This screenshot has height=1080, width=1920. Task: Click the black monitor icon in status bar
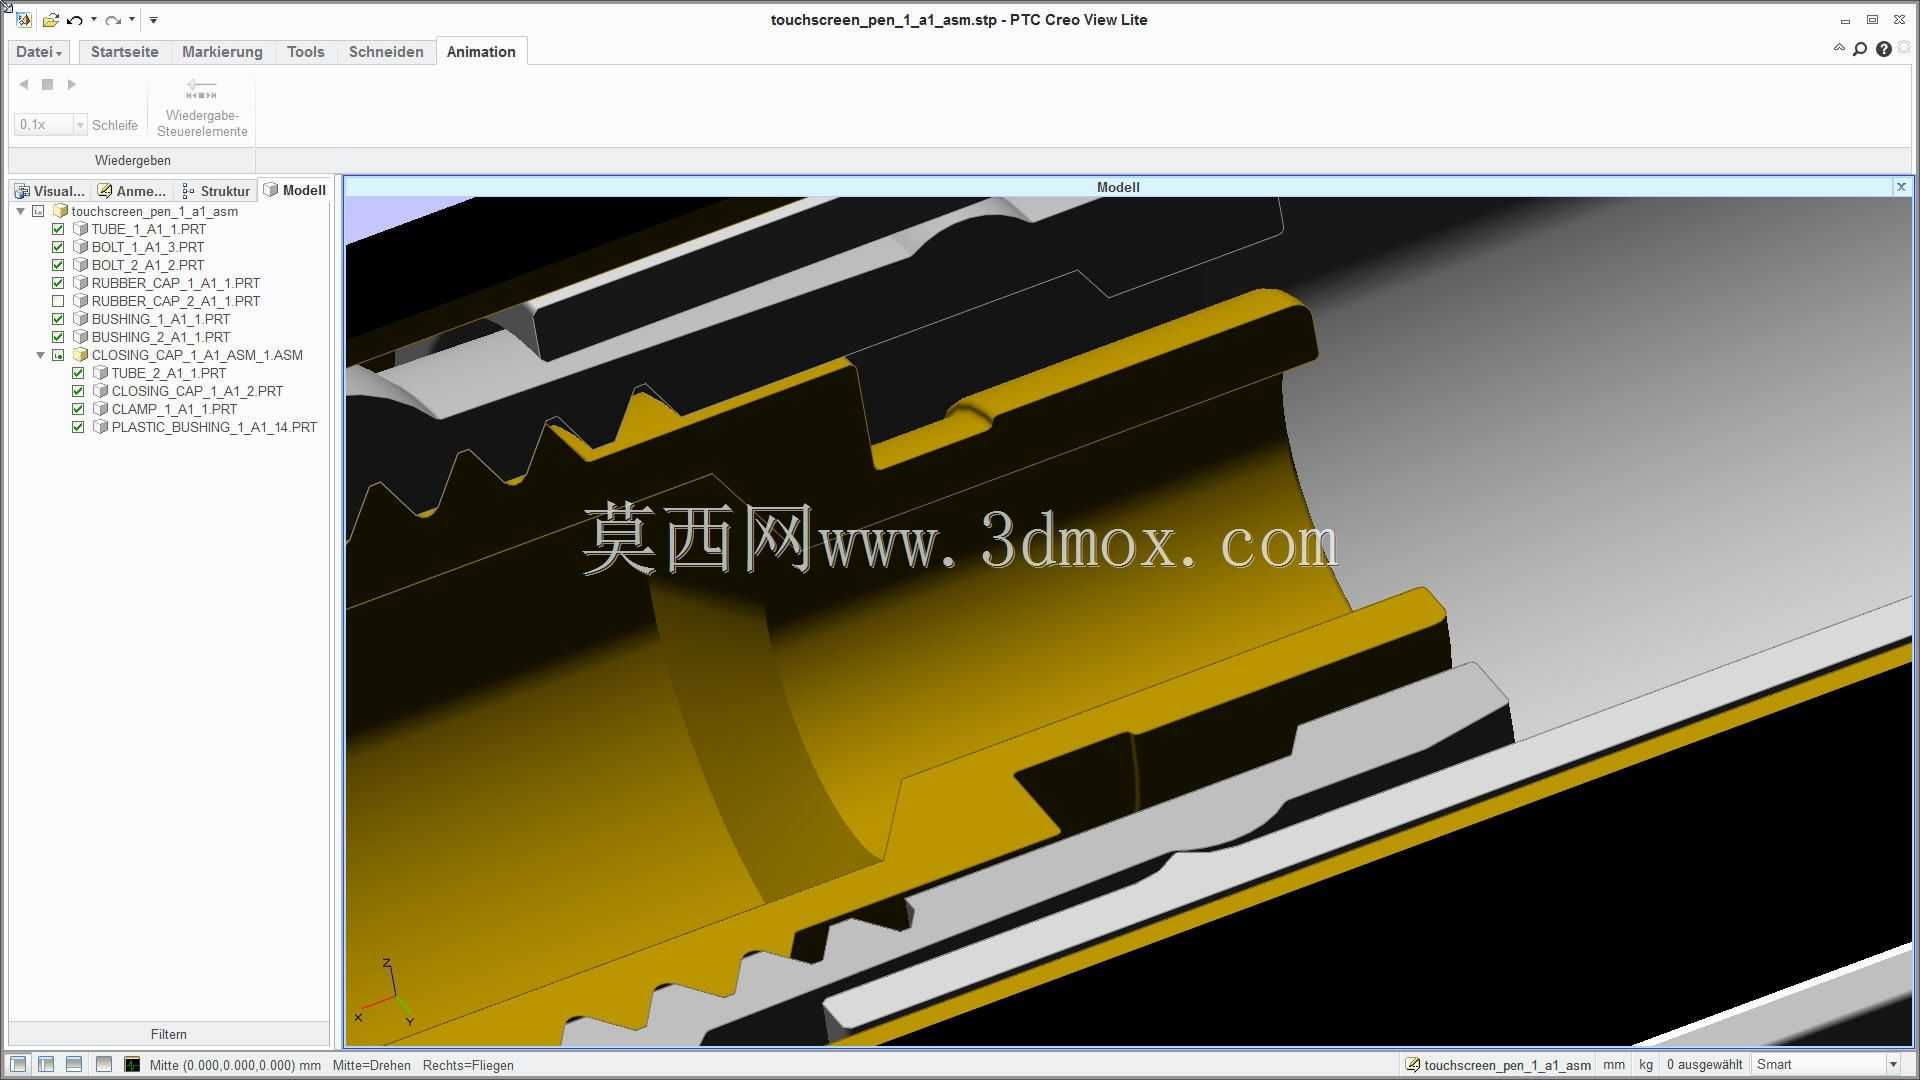coord(132,1064)
